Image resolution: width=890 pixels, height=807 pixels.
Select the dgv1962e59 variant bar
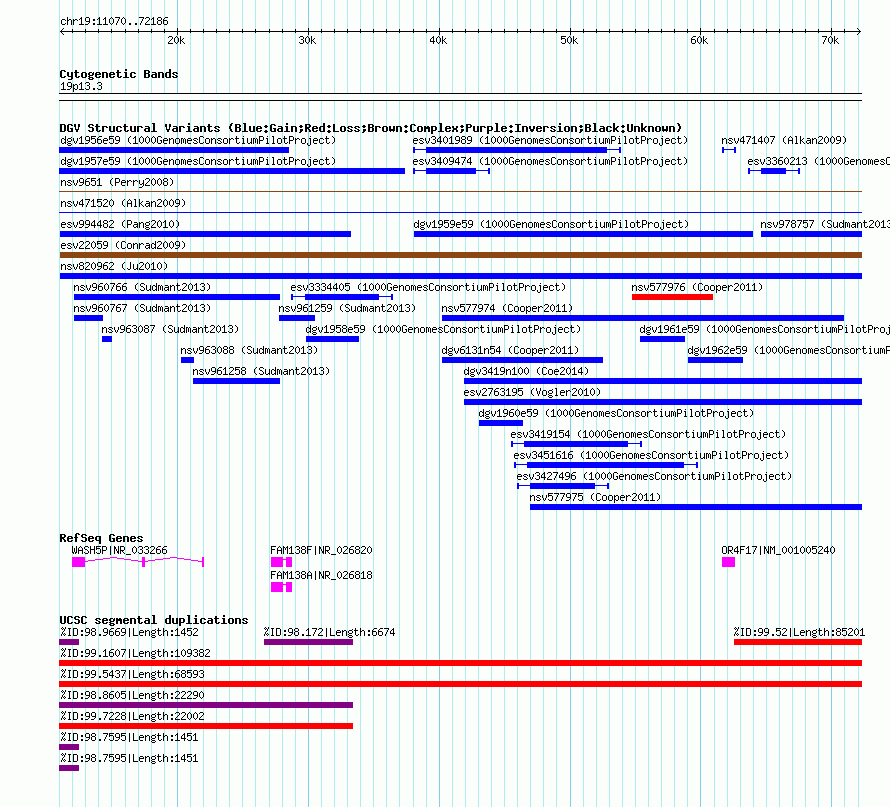coord(715,360)
